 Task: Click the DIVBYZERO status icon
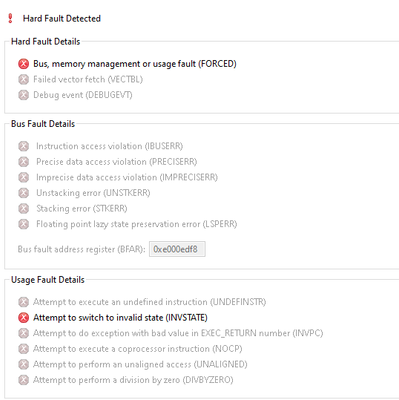click(23, 380)
